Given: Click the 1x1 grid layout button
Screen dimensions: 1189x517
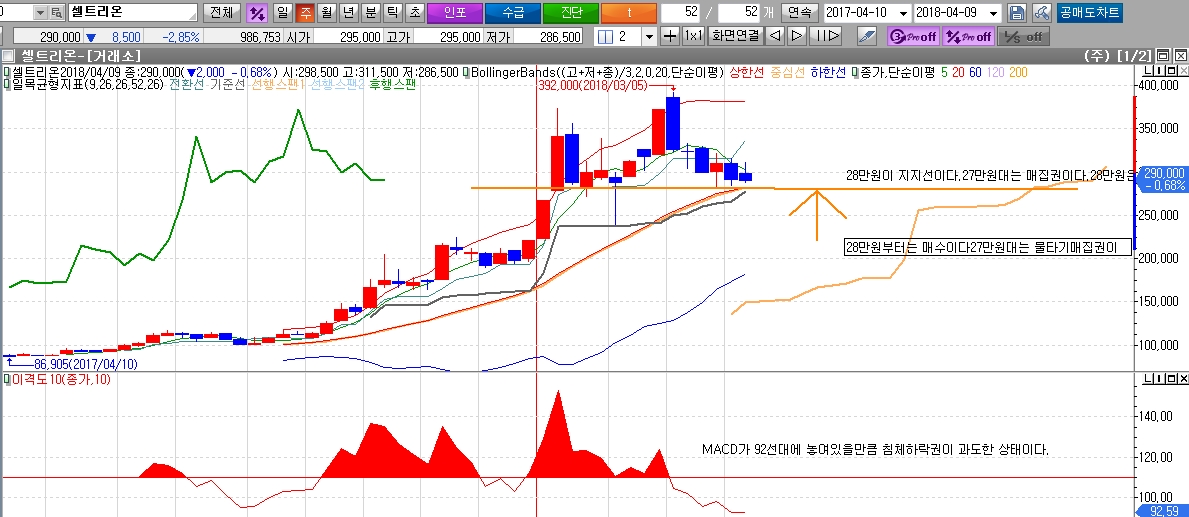Looking at the screenshot, I should (693, 36).
